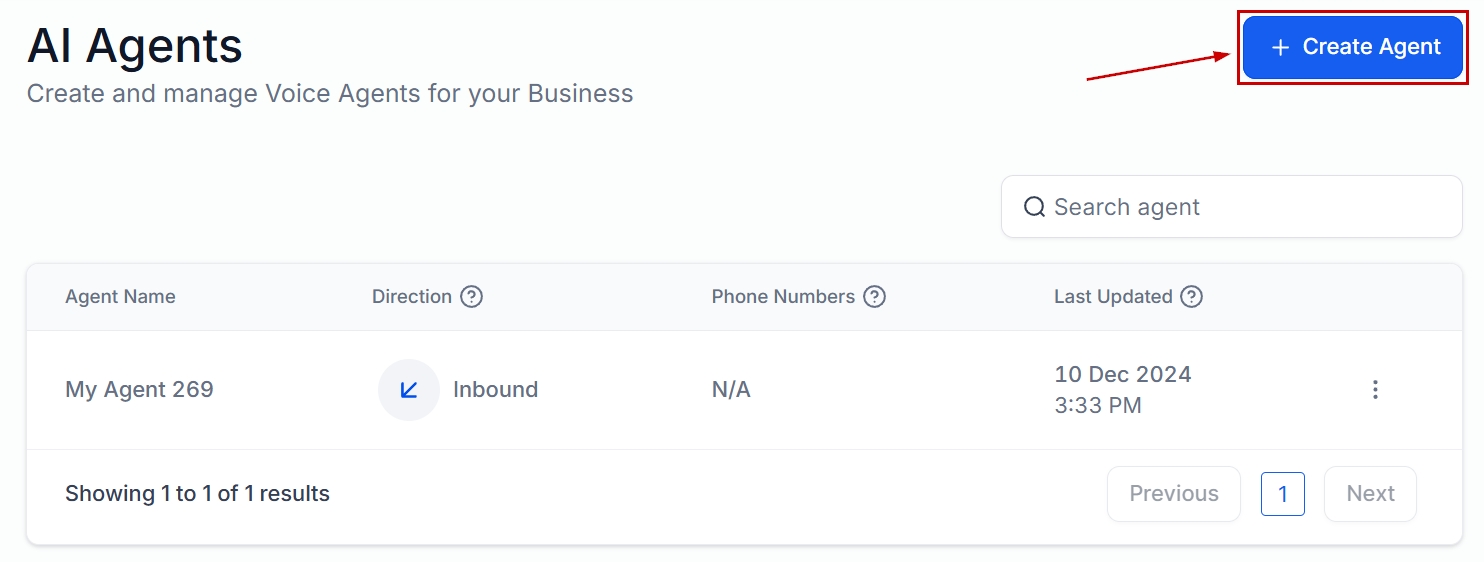Open the My Agent 269 row
The image size is (1484, 562).
(139, 390)
